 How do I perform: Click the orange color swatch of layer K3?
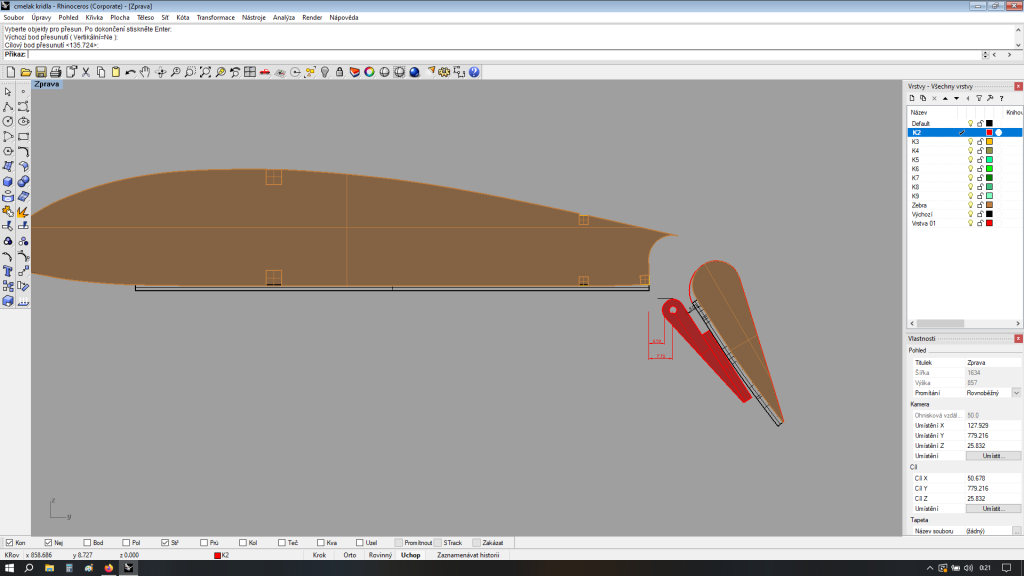(x=989, y=142)
